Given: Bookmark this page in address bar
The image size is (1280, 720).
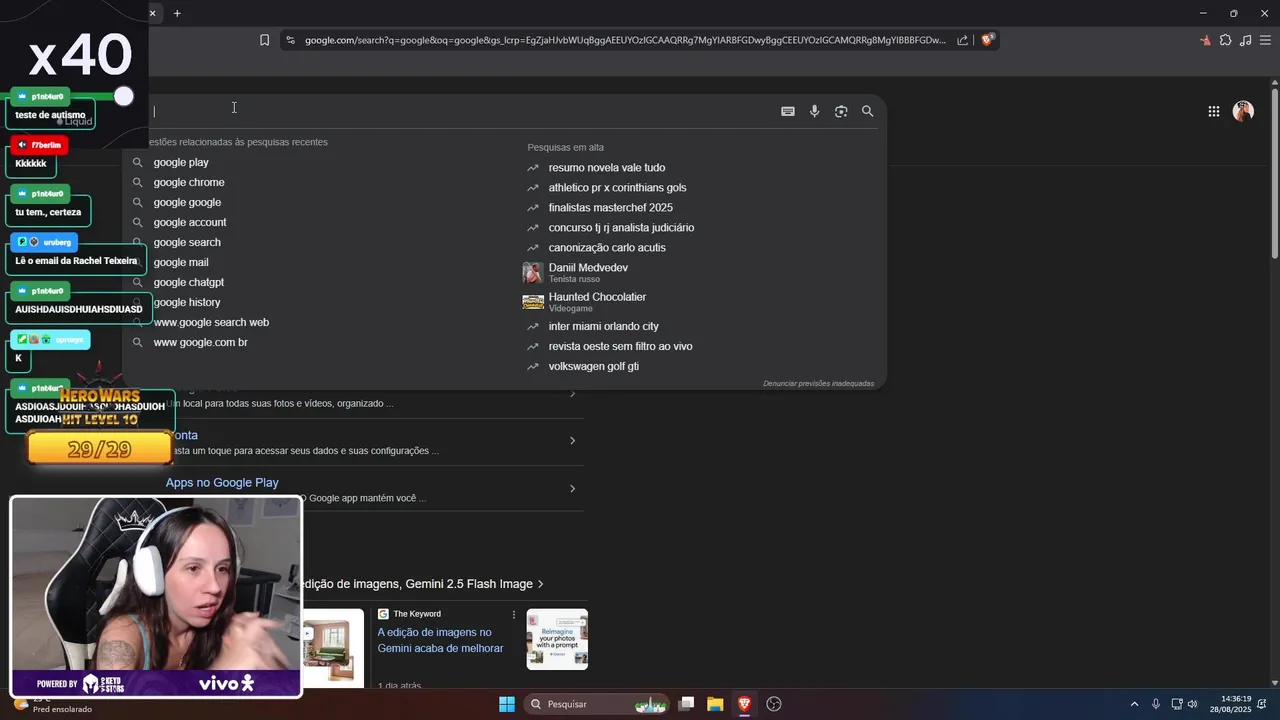Looking at the screenshot, I should 264,40.
